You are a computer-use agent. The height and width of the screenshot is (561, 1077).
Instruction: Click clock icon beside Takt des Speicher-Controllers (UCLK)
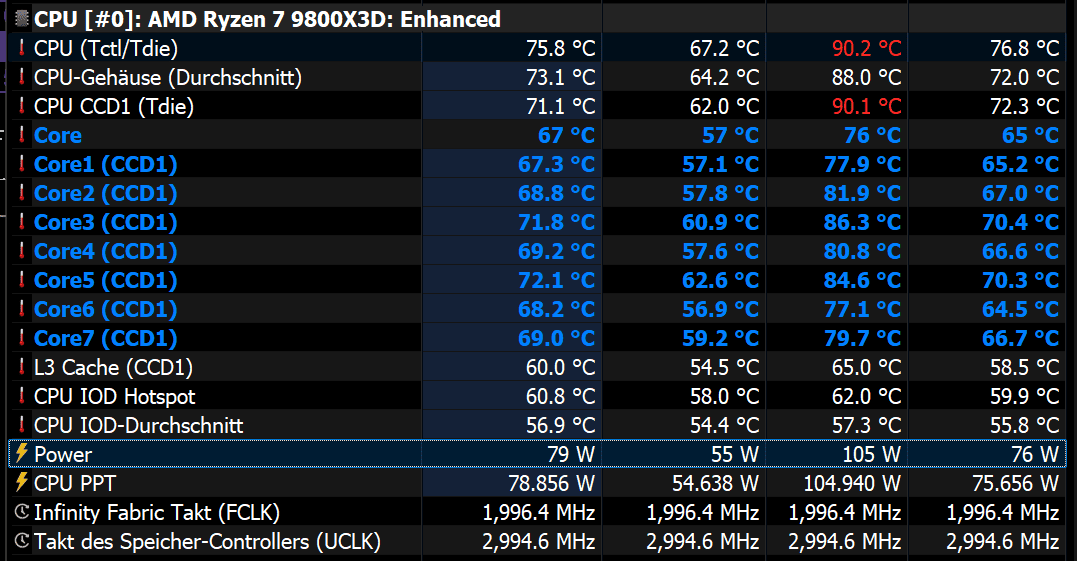point(22,541)
